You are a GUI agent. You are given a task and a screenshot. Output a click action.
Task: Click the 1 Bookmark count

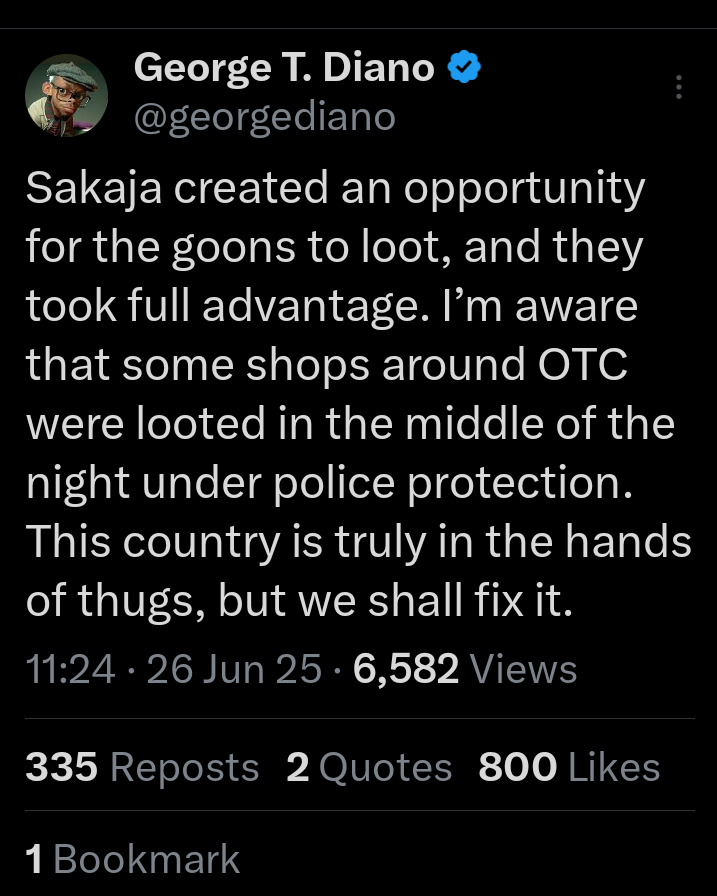[132, 859]
